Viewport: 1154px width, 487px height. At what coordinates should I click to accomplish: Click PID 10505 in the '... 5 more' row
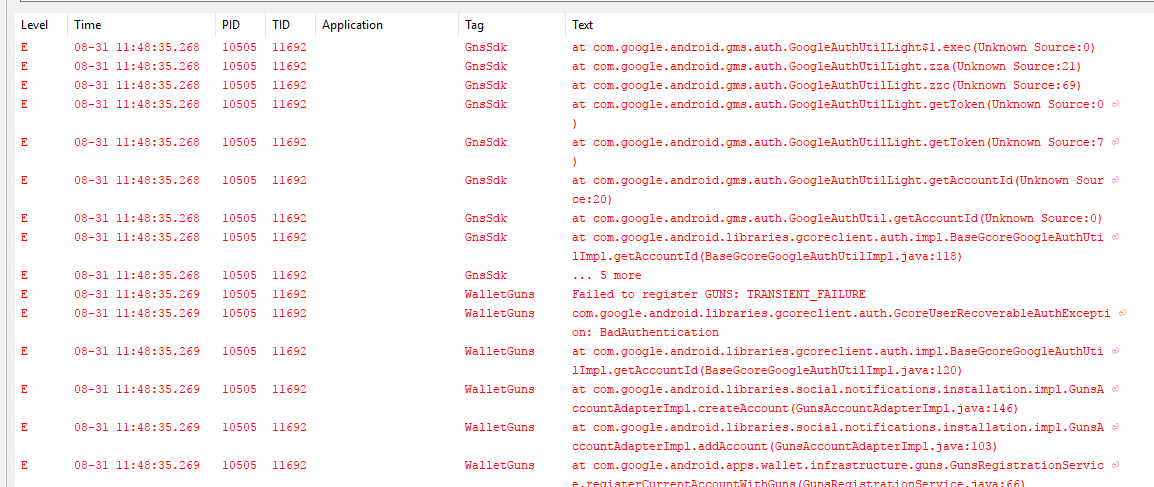point(240,275)
